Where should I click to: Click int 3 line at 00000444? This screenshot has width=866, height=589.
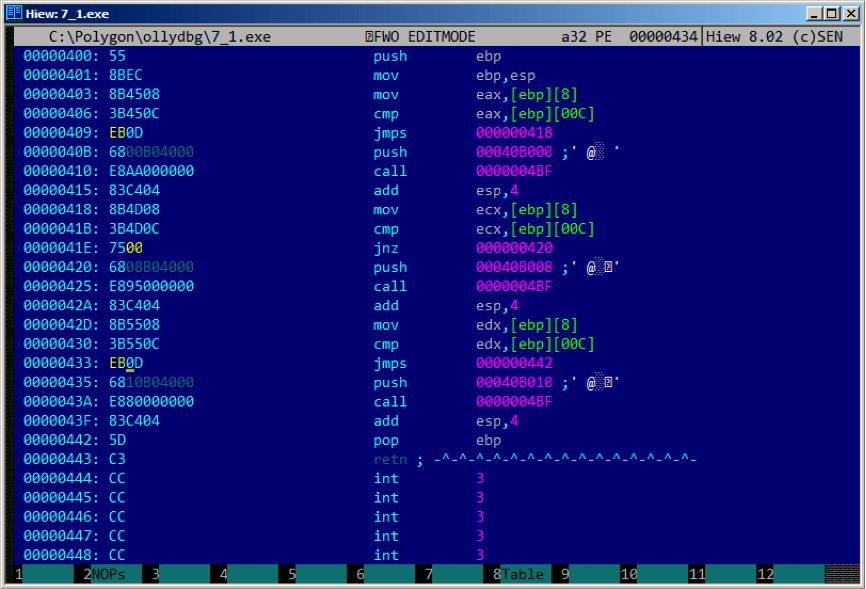[254, 478]
